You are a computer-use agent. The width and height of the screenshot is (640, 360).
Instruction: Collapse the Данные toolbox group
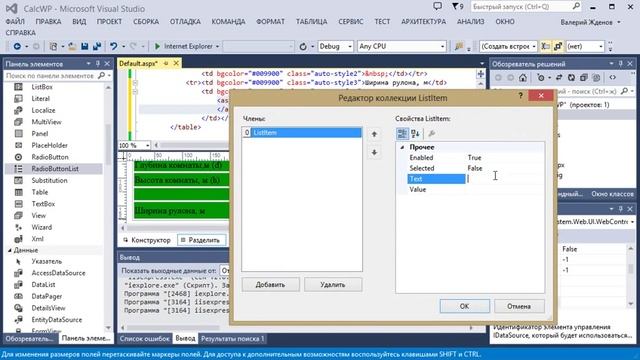coord(10,250)
